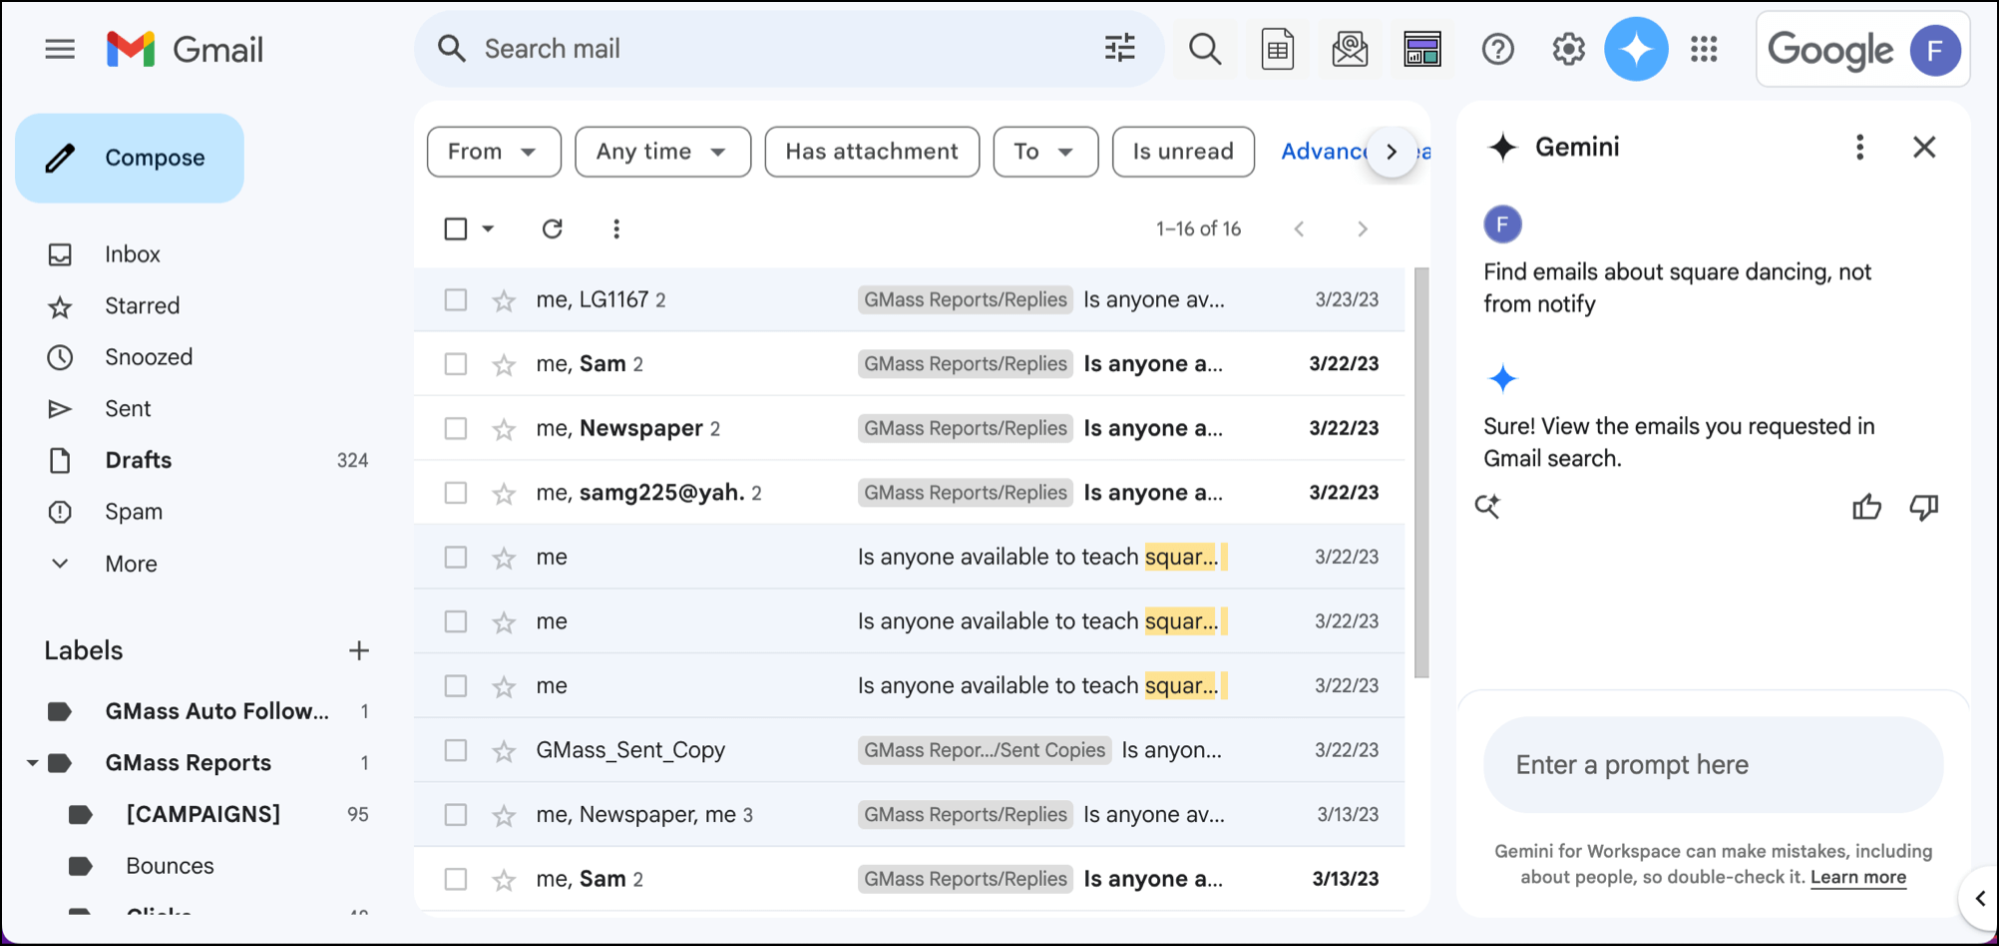Close the Gemini panel

pos(1924,147)
